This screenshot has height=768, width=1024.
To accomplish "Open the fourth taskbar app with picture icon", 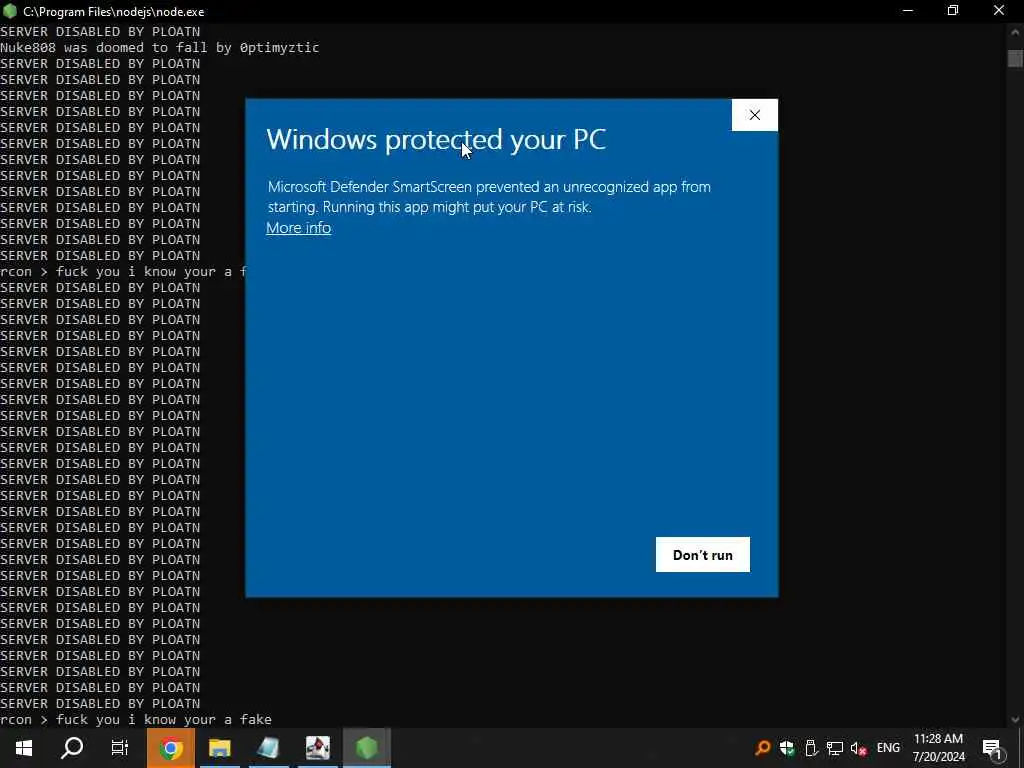I will click(317, 748).
